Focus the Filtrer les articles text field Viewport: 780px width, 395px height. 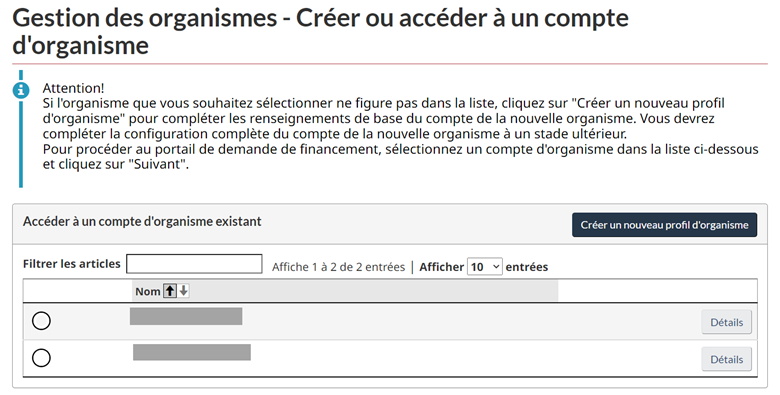(194, 264)
